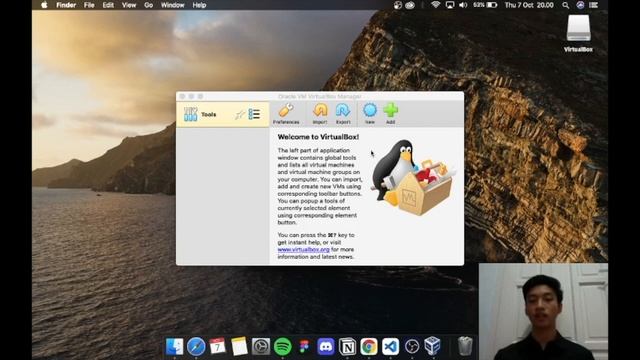Click the date and time display
The width and height of the screenshot is (640, 360).
click(x=529, y=5)
